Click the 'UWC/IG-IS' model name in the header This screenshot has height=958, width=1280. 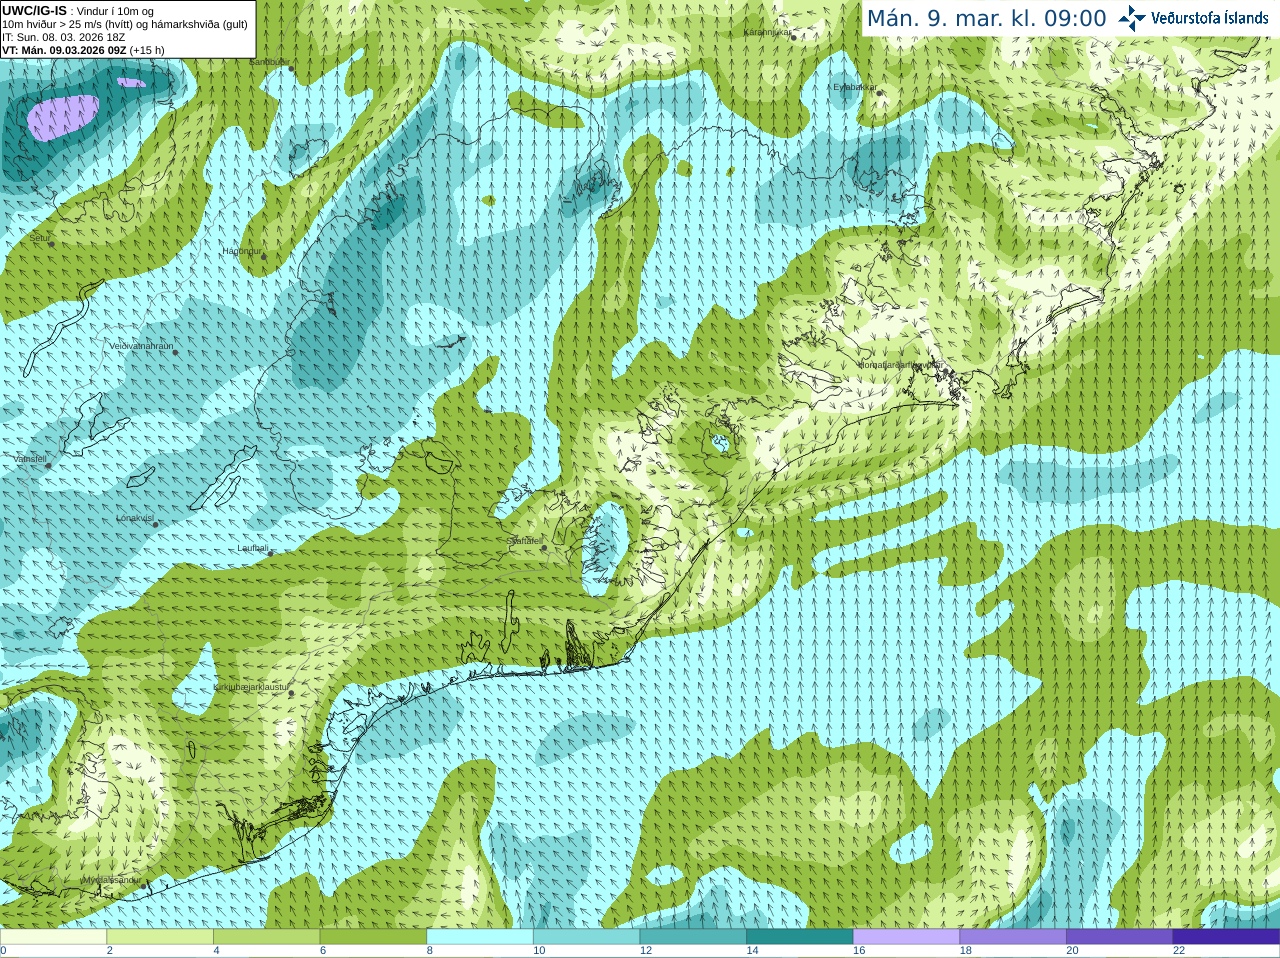click(x=35, y=10)
